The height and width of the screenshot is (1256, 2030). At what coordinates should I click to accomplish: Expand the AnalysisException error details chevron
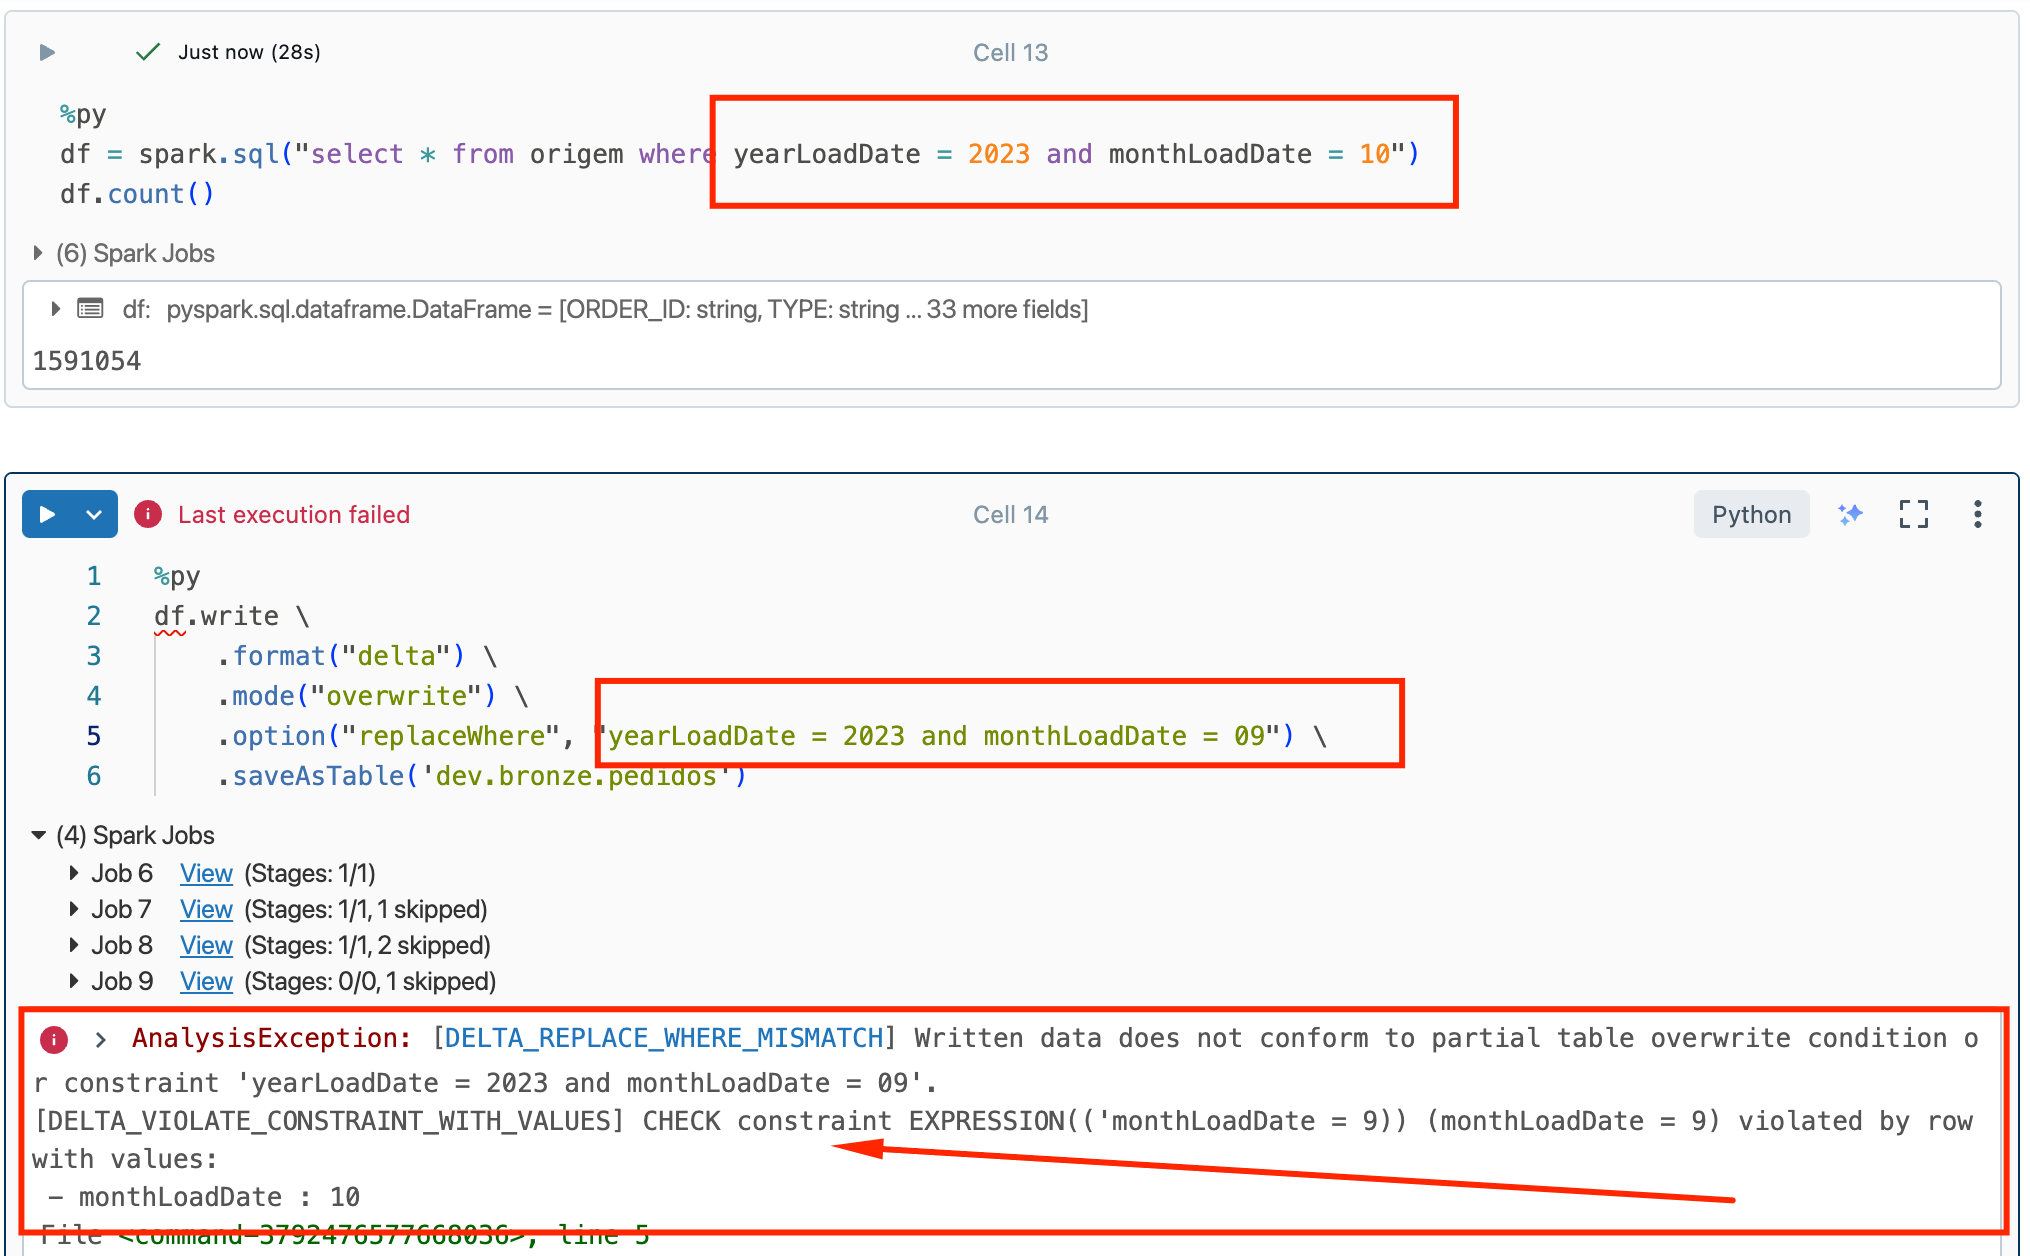(x=100, y=1039)
